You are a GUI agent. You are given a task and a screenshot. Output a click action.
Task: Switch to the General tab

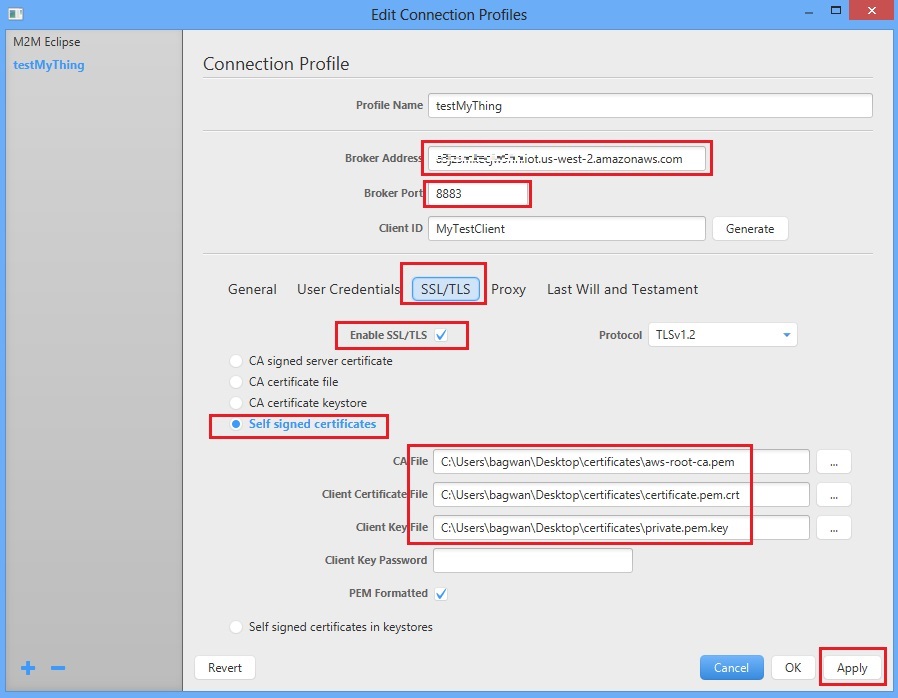[252, 289]
